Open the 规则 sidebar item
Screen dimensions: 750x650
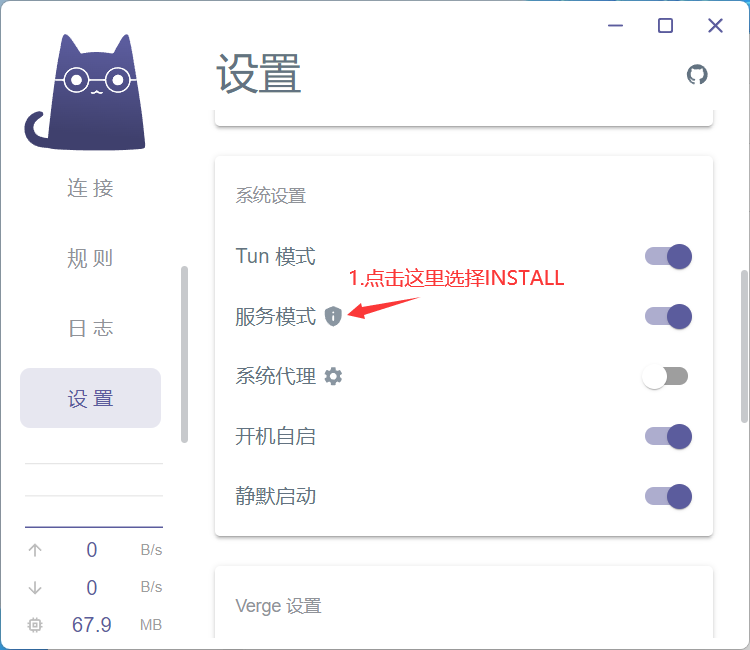pyautogui.click(x=90, y=258)
